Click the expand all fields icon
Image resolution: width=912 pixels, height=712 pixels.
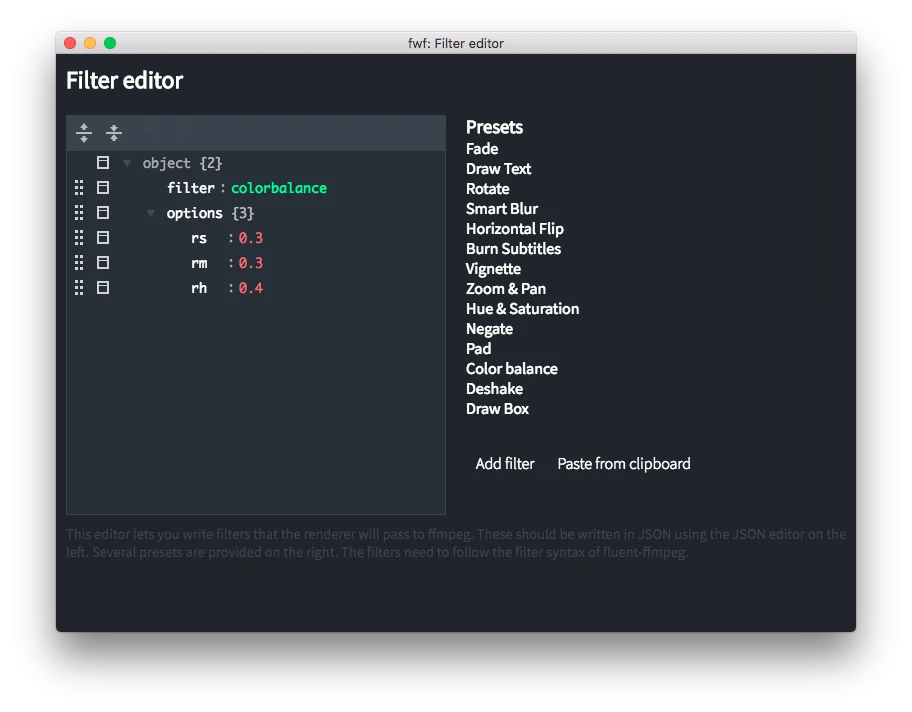click(84, 133)
